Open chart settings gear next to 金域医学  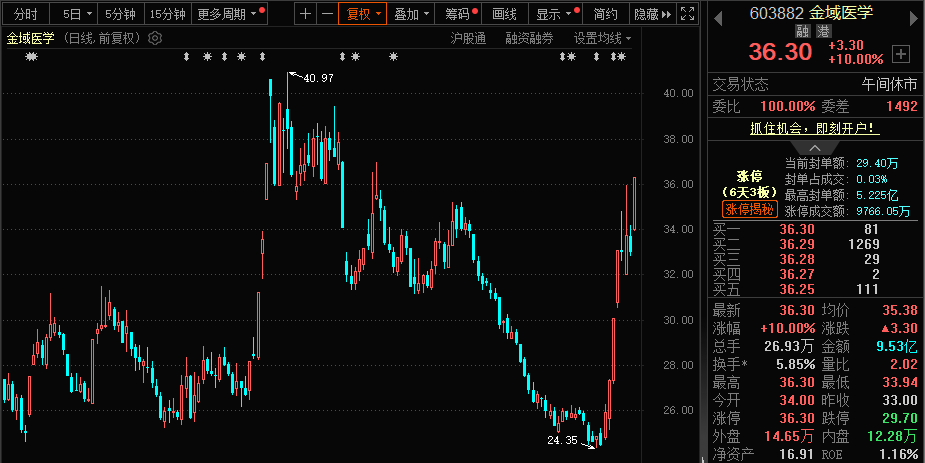(154, 38)
